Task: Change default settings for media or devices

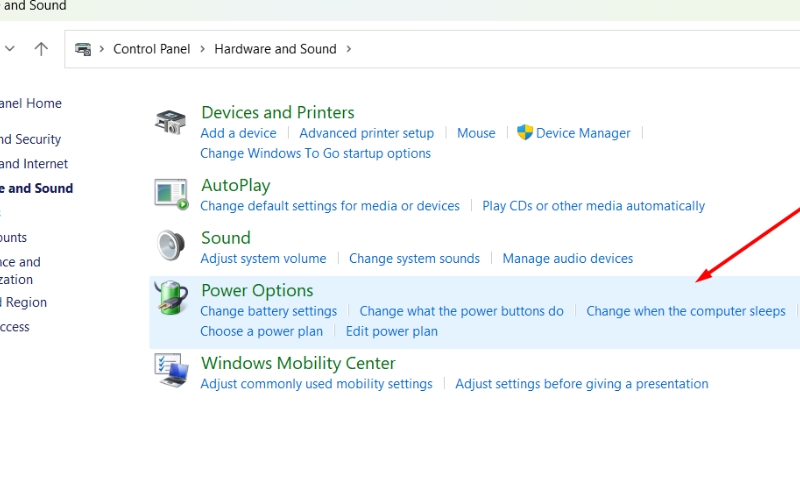Action: pos(330,206)
